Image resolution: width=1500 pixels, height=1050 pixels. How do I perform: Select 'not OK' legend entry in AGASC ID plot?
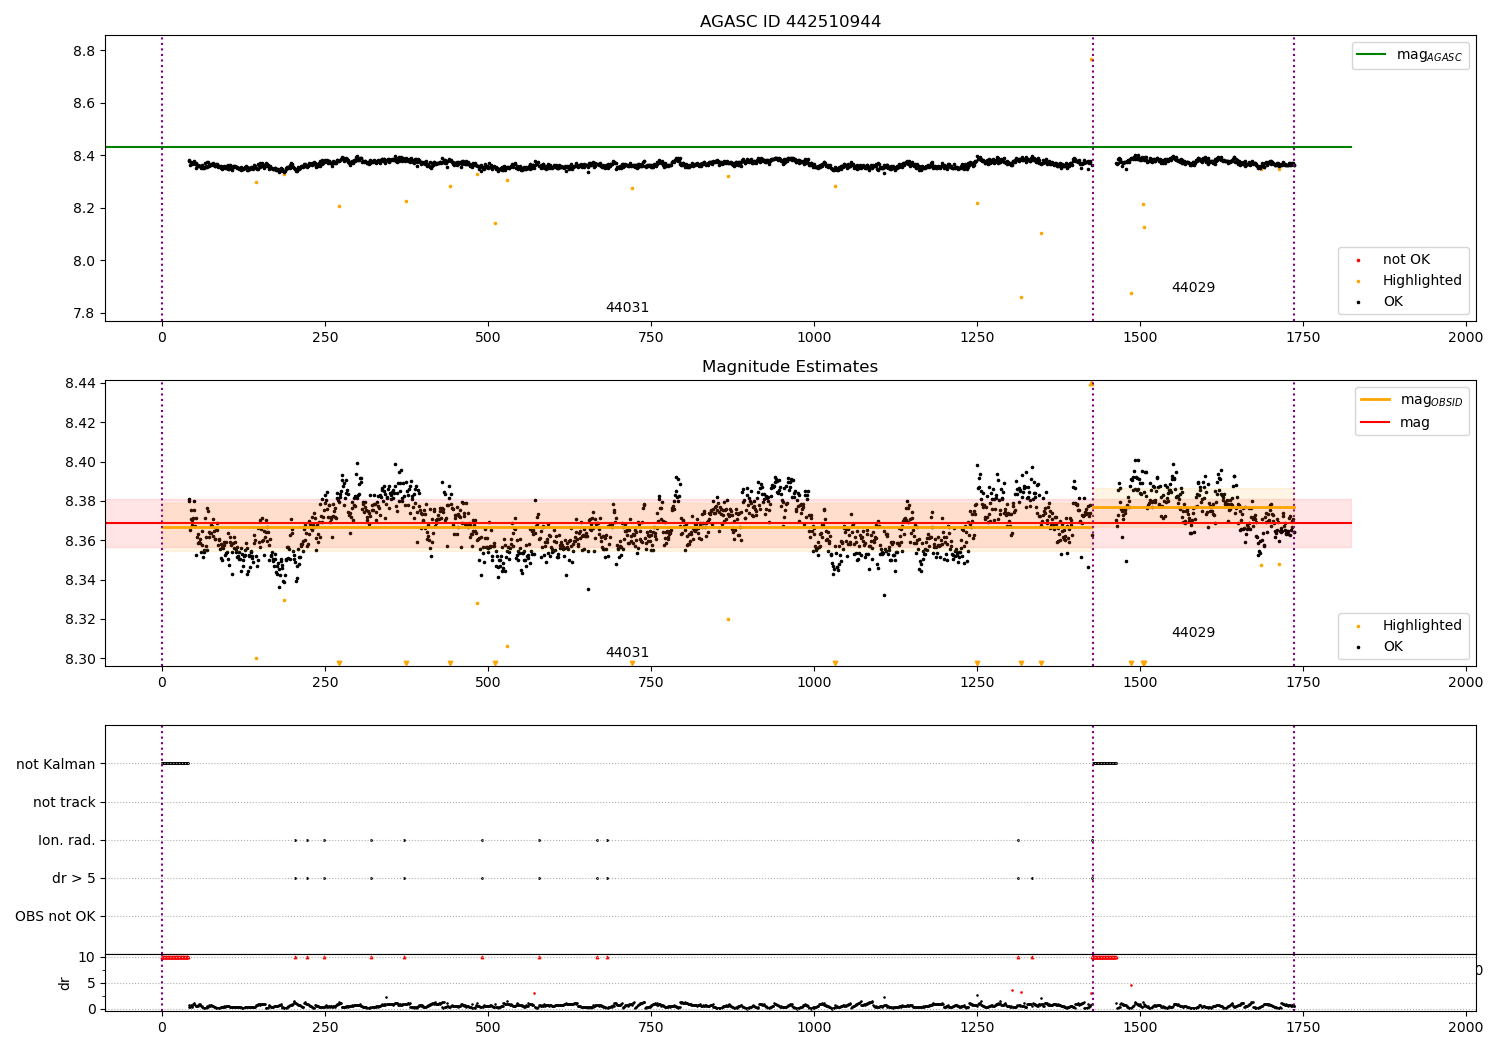[1406, 260]
